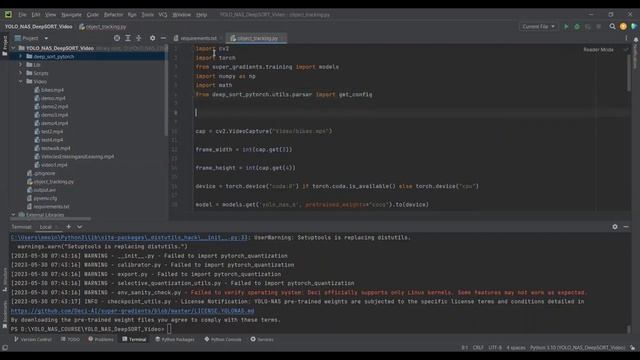
Task: Select the object_tracking.py editor tab
Action: pos(256,38)
